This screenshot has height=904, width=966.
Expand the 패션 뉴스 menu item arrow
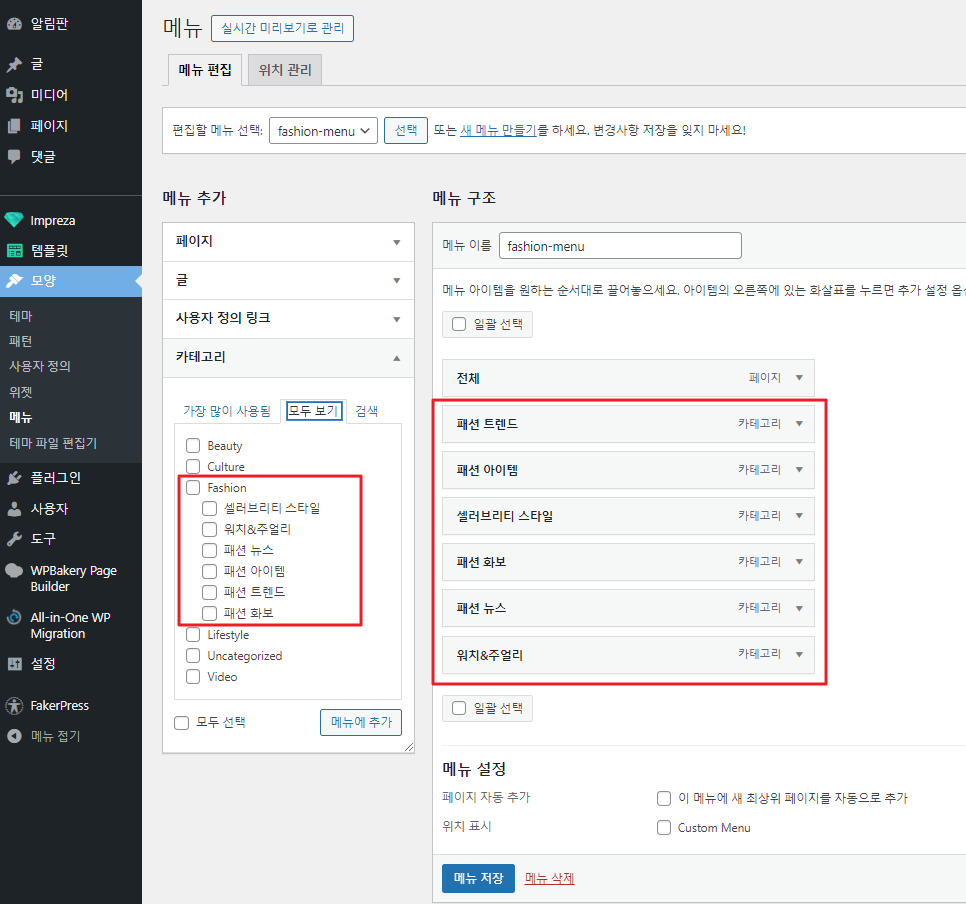tap(799, 608)
